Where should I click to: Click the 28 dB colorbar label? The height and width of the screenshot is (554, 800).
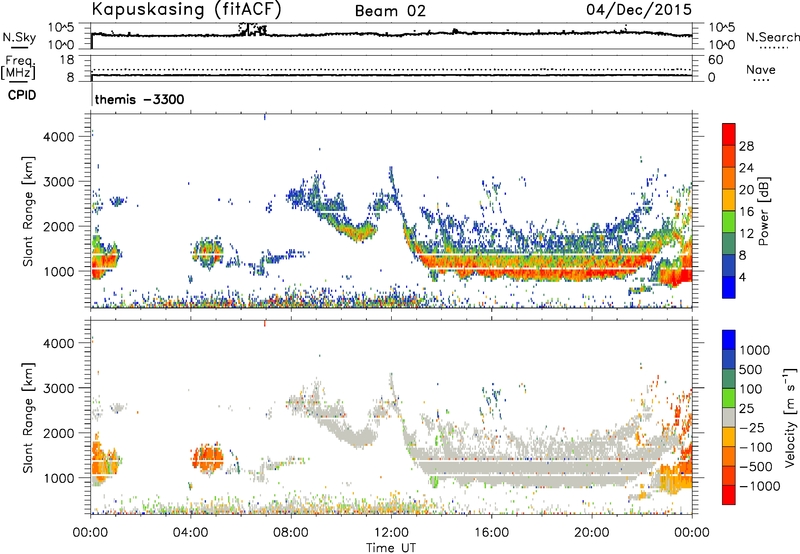pyautogui.click(x=746, y=146)
